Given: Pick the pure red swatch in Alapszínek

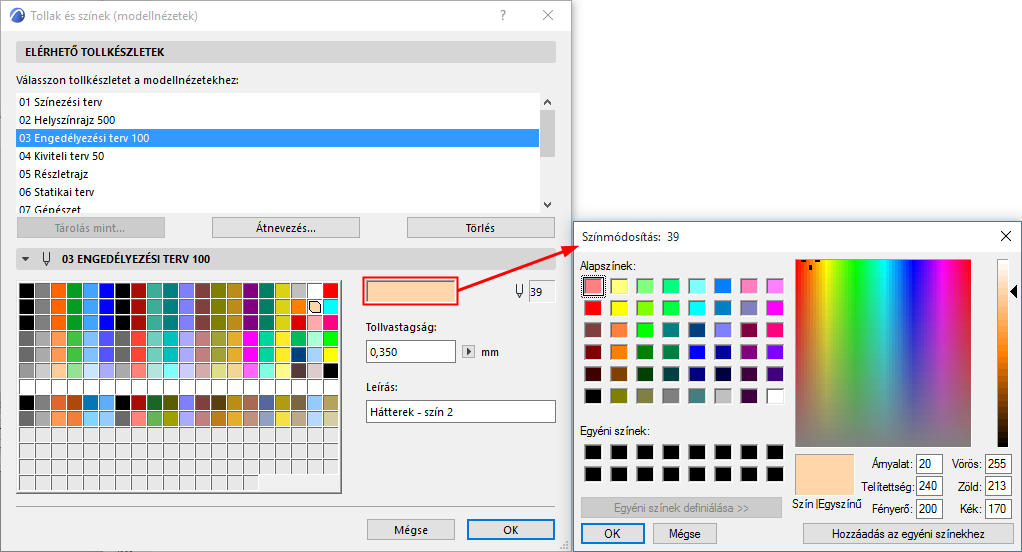Looking at the screenshot, I should tap(593, 308).
